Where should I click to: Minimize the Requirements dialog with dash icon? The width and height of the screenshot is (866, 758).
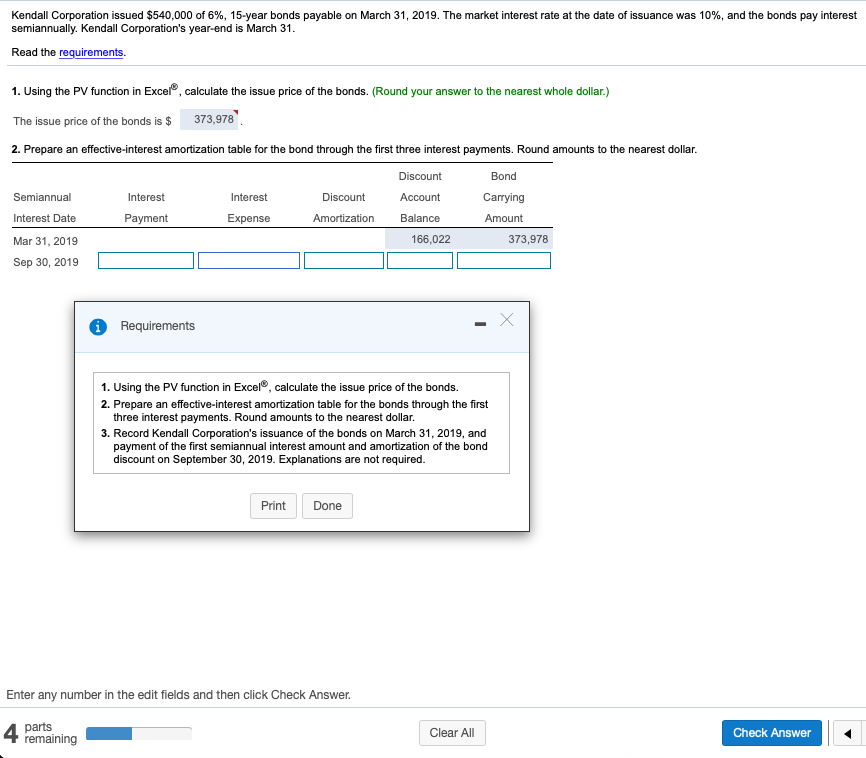[480, 324]
